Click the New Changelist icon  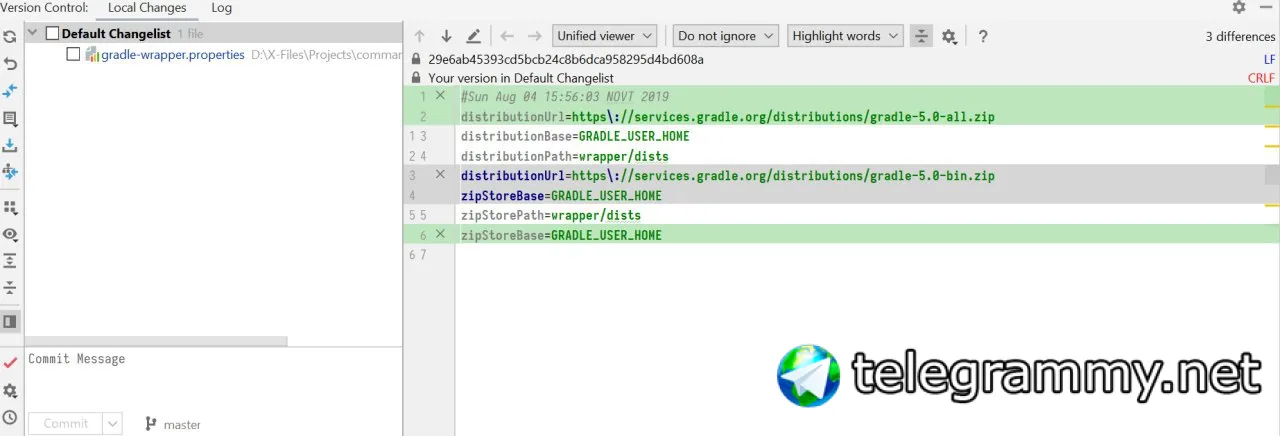click(10, 118)
